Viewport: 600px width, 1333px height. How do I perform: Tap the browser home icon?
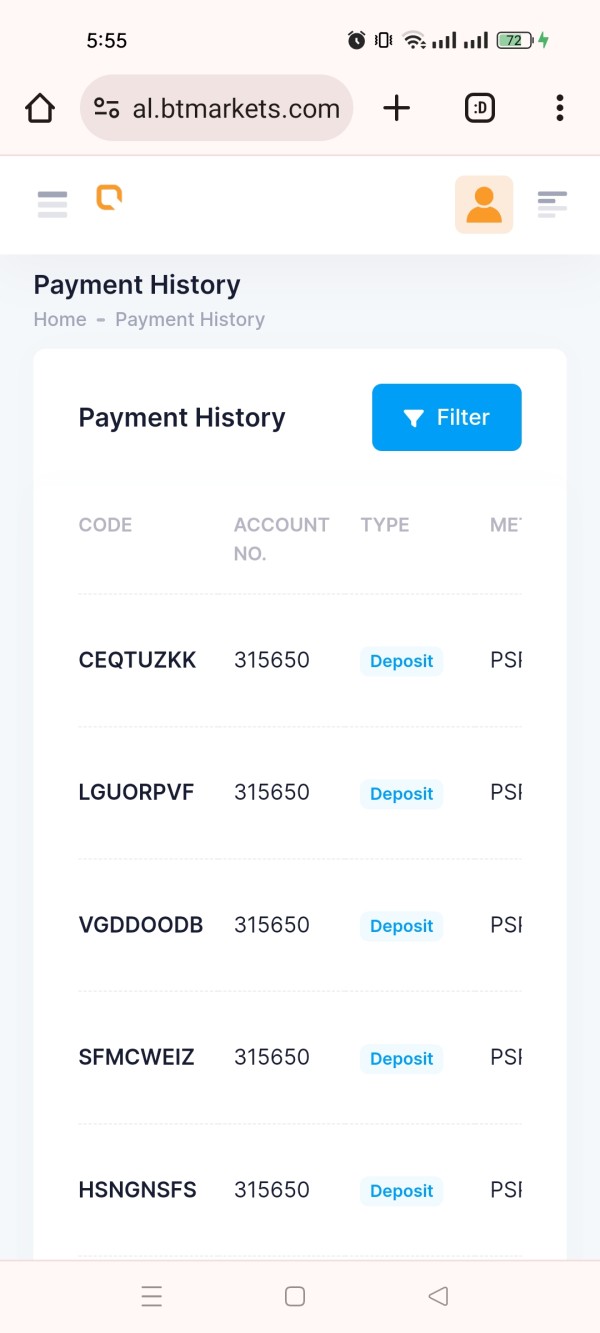point(40,108)
